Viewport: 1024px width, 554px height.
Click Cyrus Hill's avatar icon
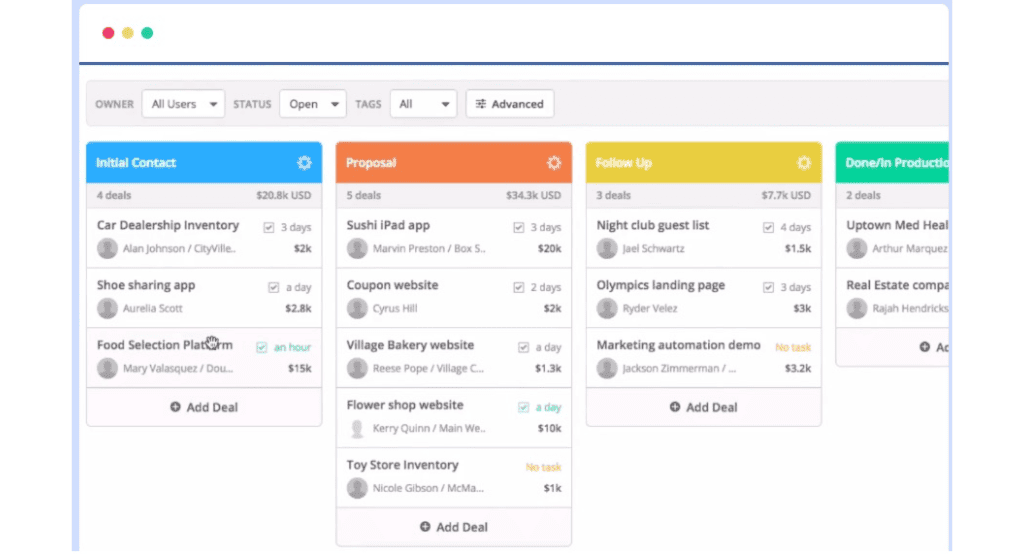point(357,308)
